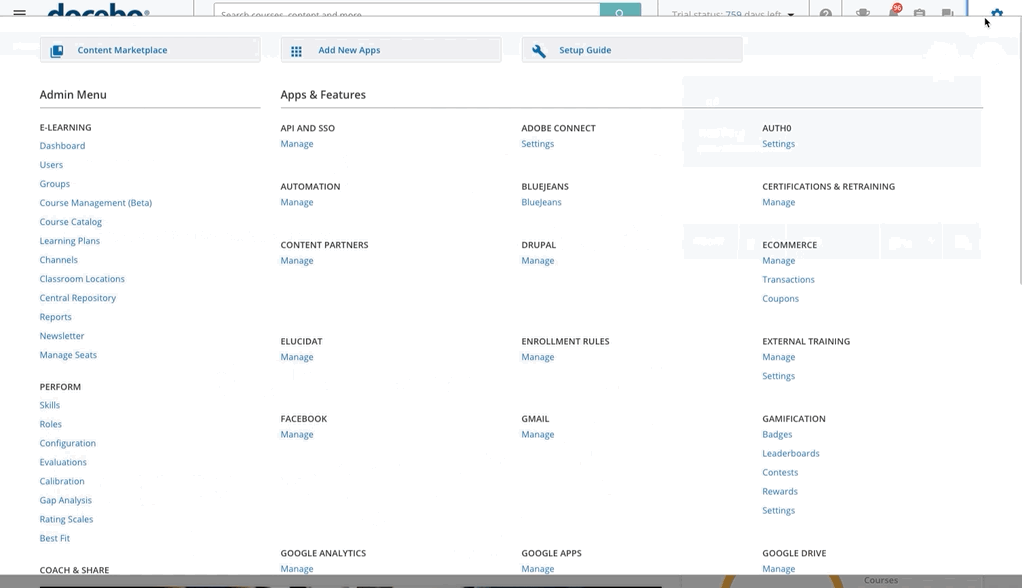
Task: Open Gamification Rewards
Action: (x=780, y=492)
